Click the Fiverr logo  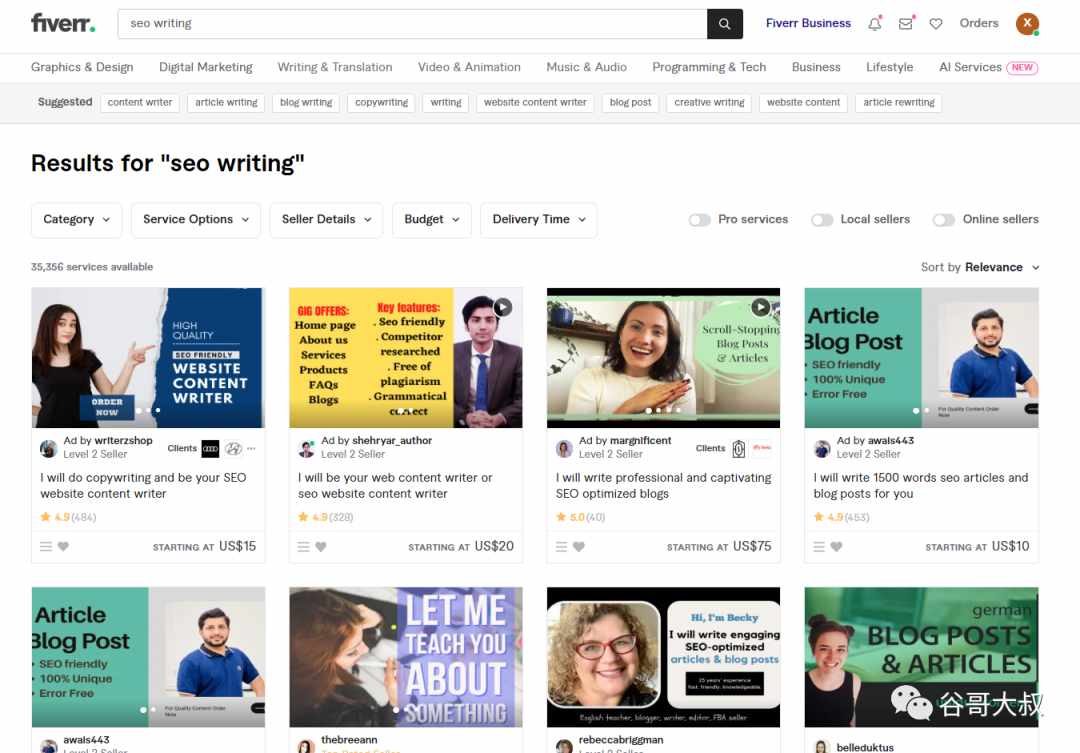(63, 23)
